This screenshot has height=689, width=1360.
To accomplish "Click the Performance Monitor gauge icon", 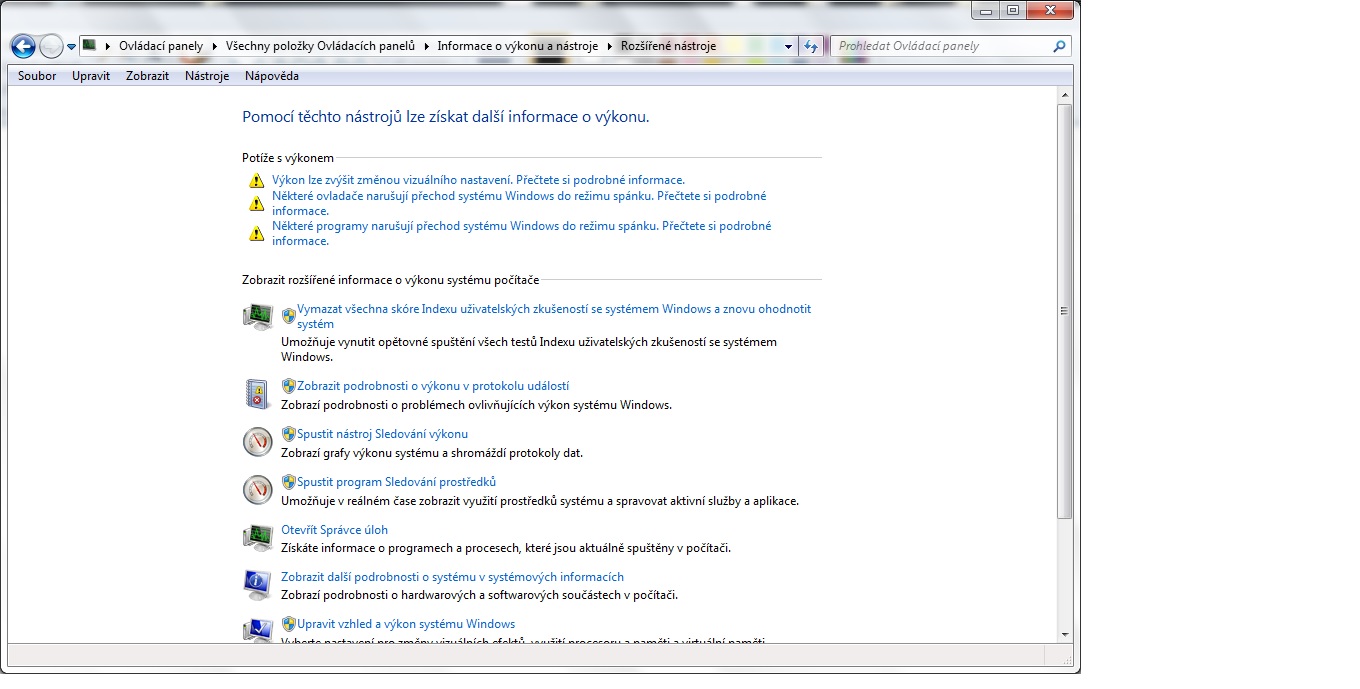I will click(258, 442).
